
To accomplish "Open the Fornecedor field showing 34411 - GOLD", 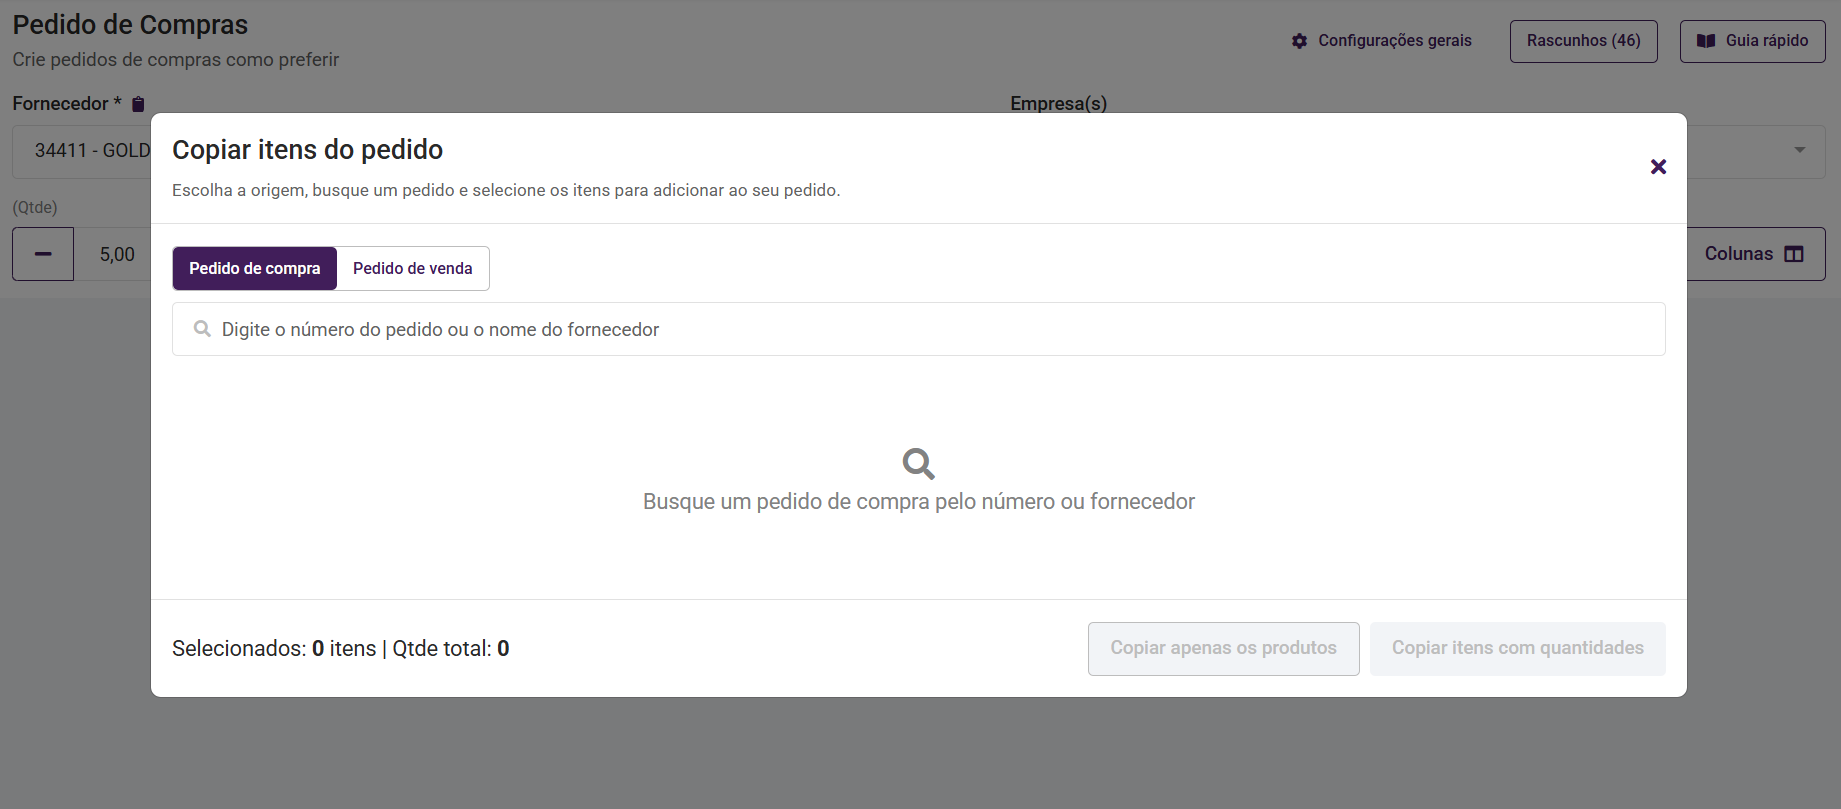I will 82,151.
